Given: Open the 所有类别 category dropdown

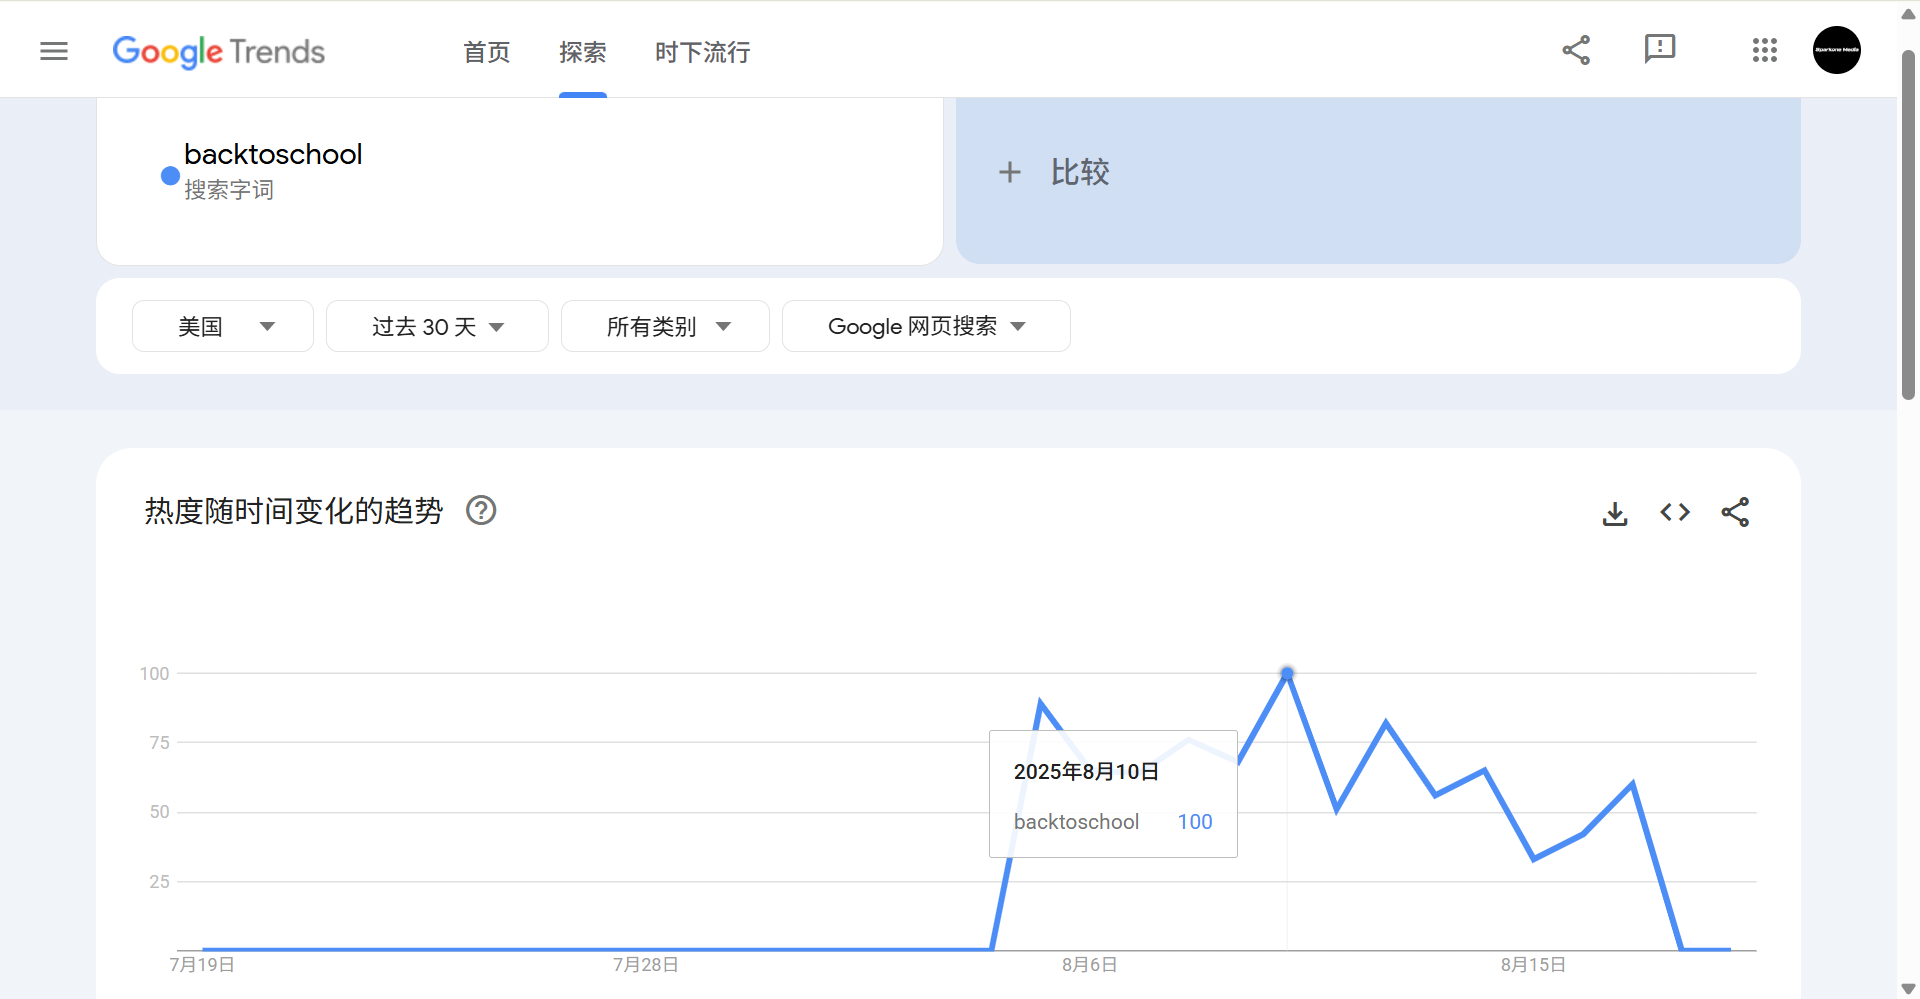Looking at the screenshot, I should 665,326.
